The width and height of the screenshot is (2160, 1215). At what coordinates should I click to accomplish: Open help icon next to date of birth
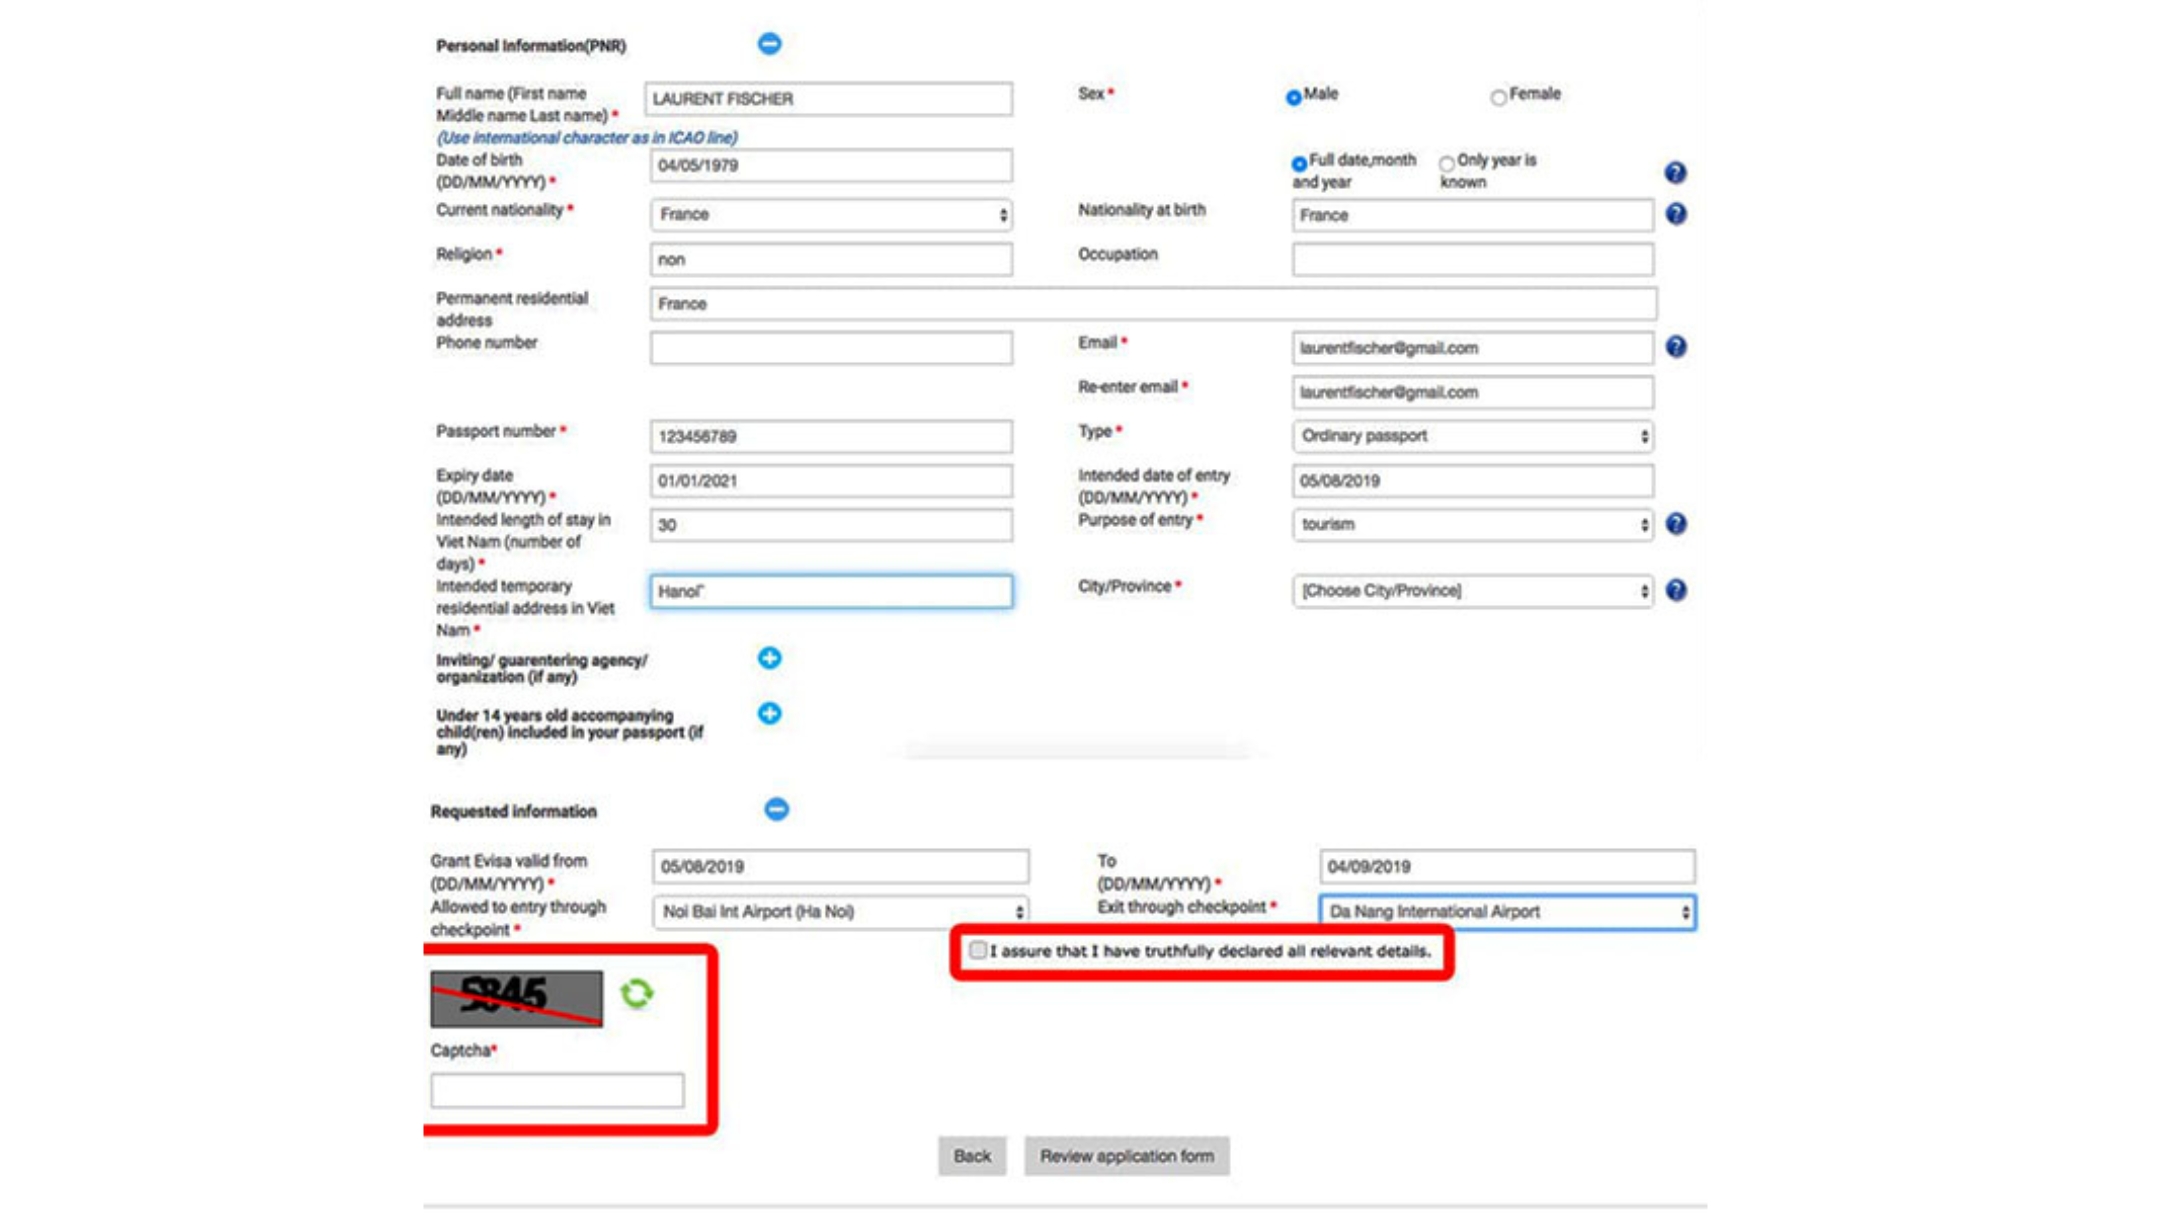pyautogui.click(x=1676, y=172)
